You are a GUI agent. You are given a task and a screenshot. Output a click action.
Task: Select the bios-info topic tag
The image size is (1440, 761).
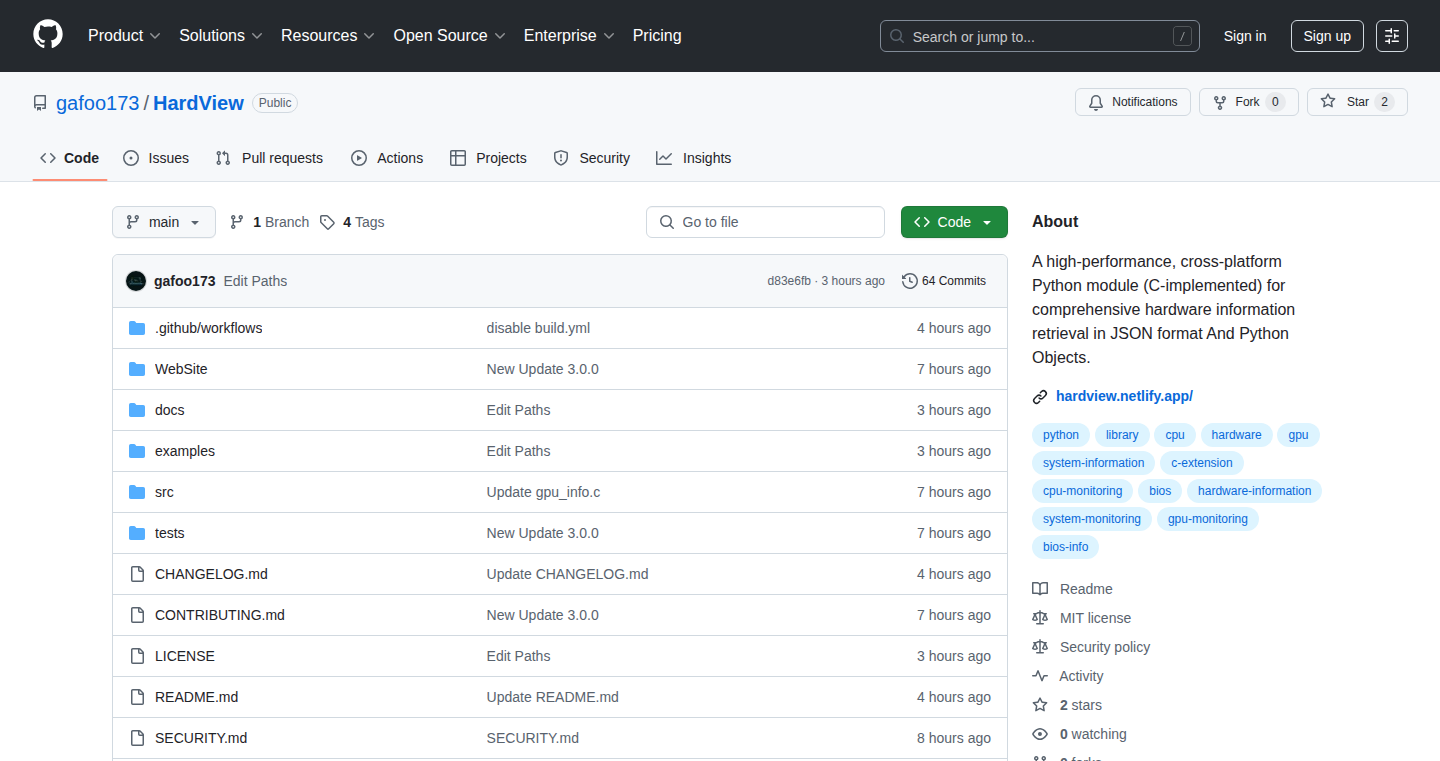[1065, 547]
